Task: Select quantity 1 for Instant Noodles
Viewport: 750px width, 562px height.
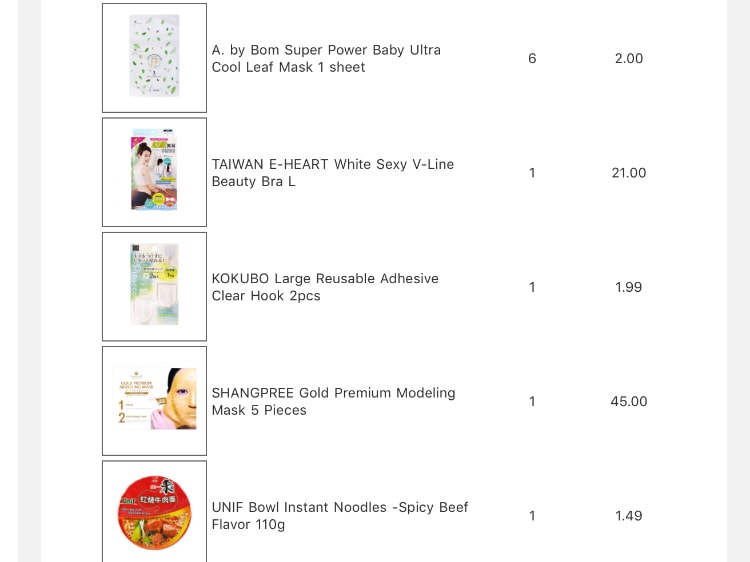Action: pyautogui.click(x=532, y=516)
